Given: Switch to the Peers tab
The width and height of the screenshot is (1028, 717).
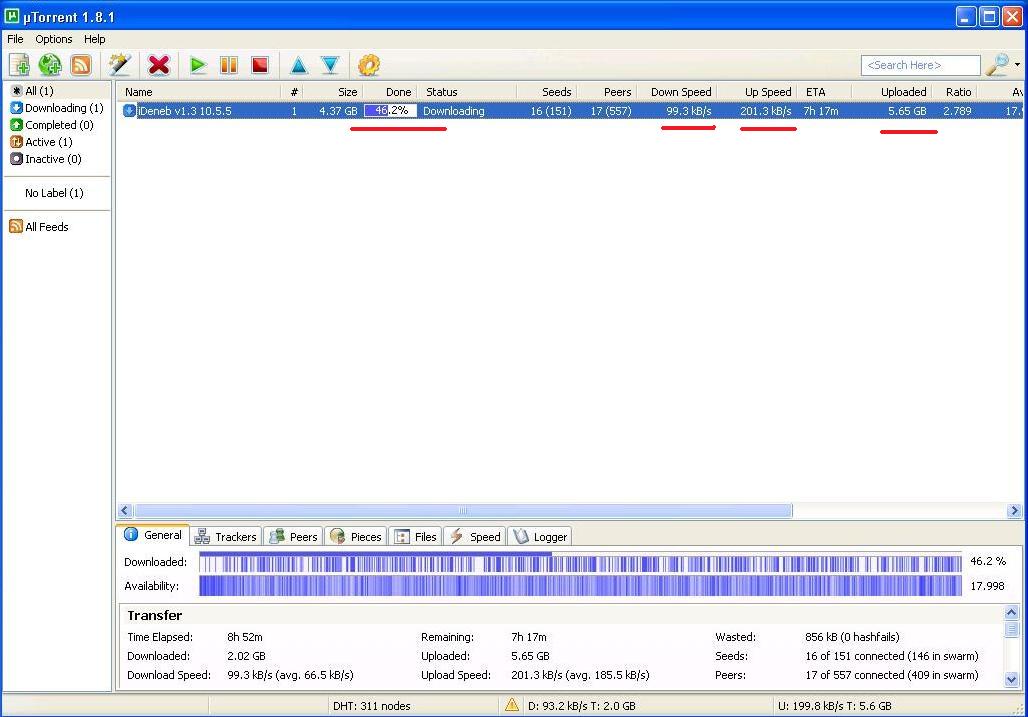Looking at the screenshot, I should pyautogui.click(x=294, y=537).
